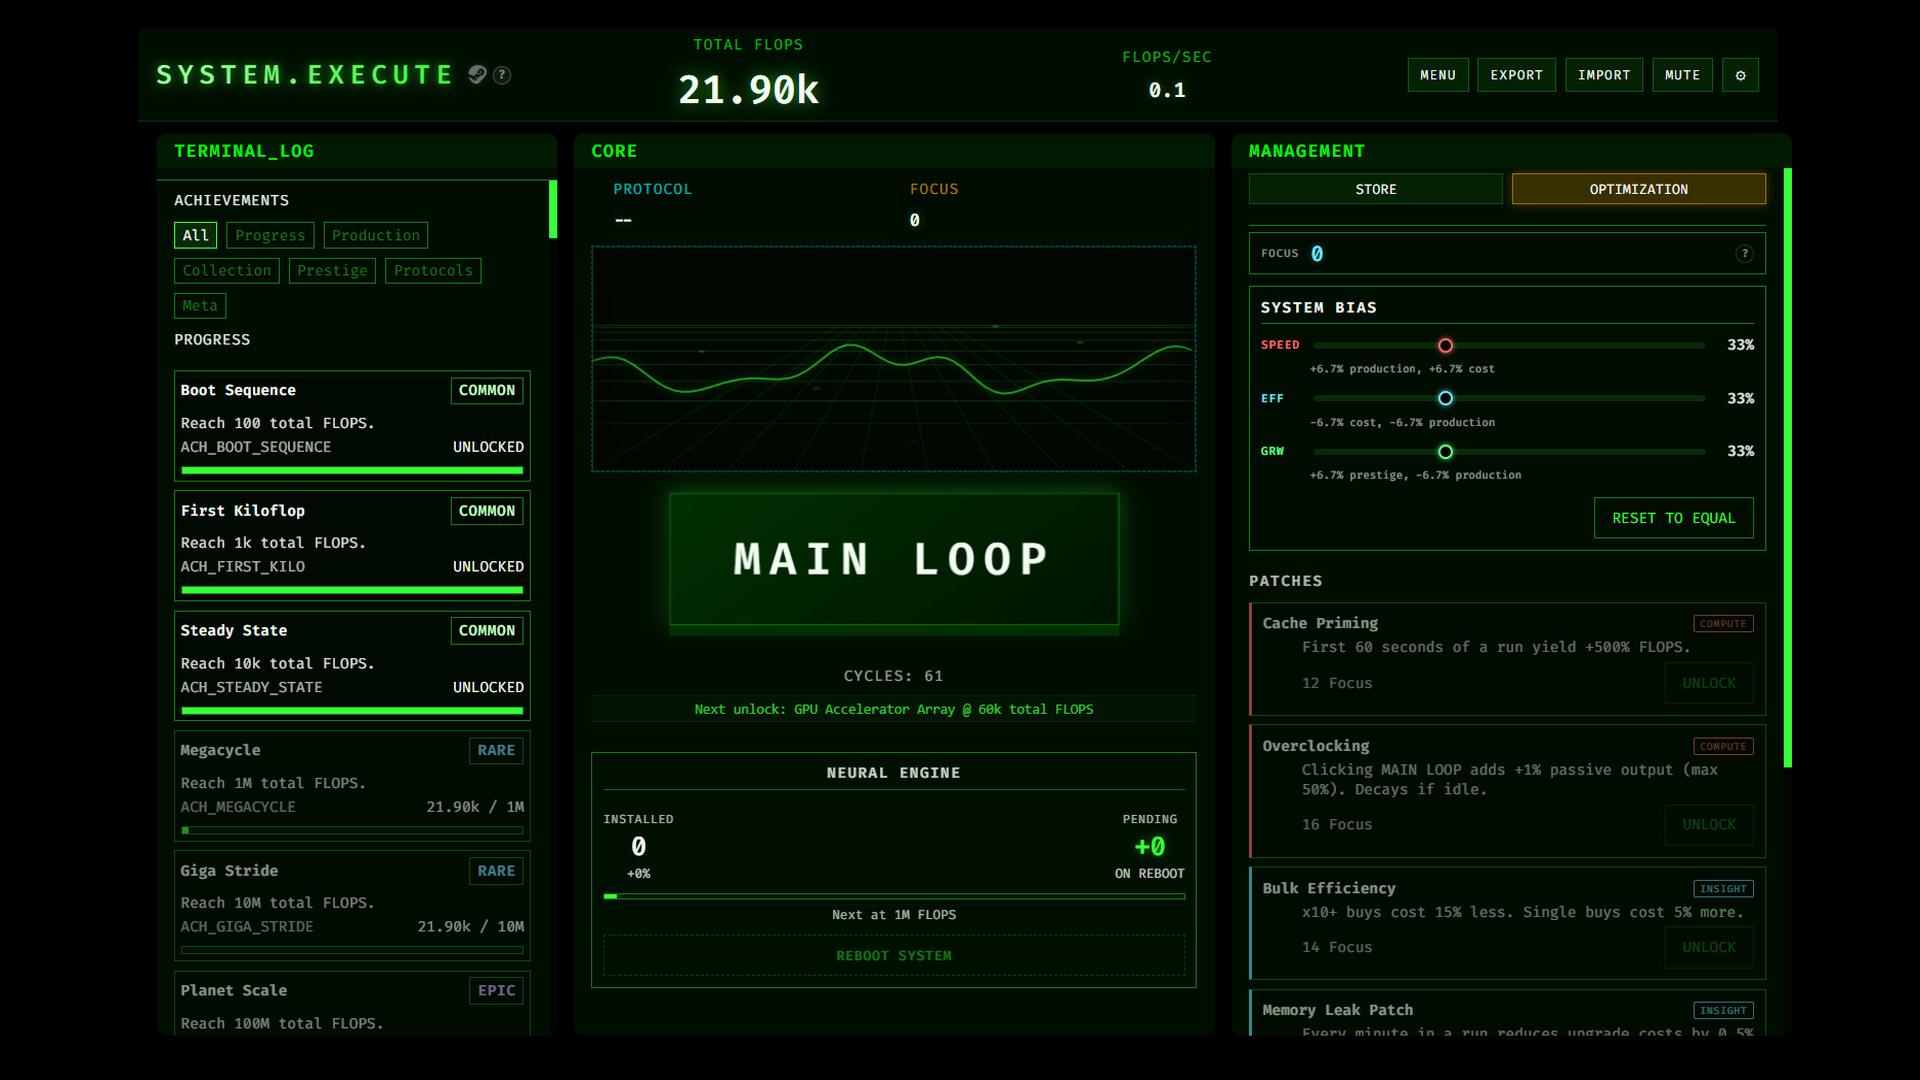Unlock the Cache Priming patch
This screenshot has width=1920, height=1080.
[1708, 683]
